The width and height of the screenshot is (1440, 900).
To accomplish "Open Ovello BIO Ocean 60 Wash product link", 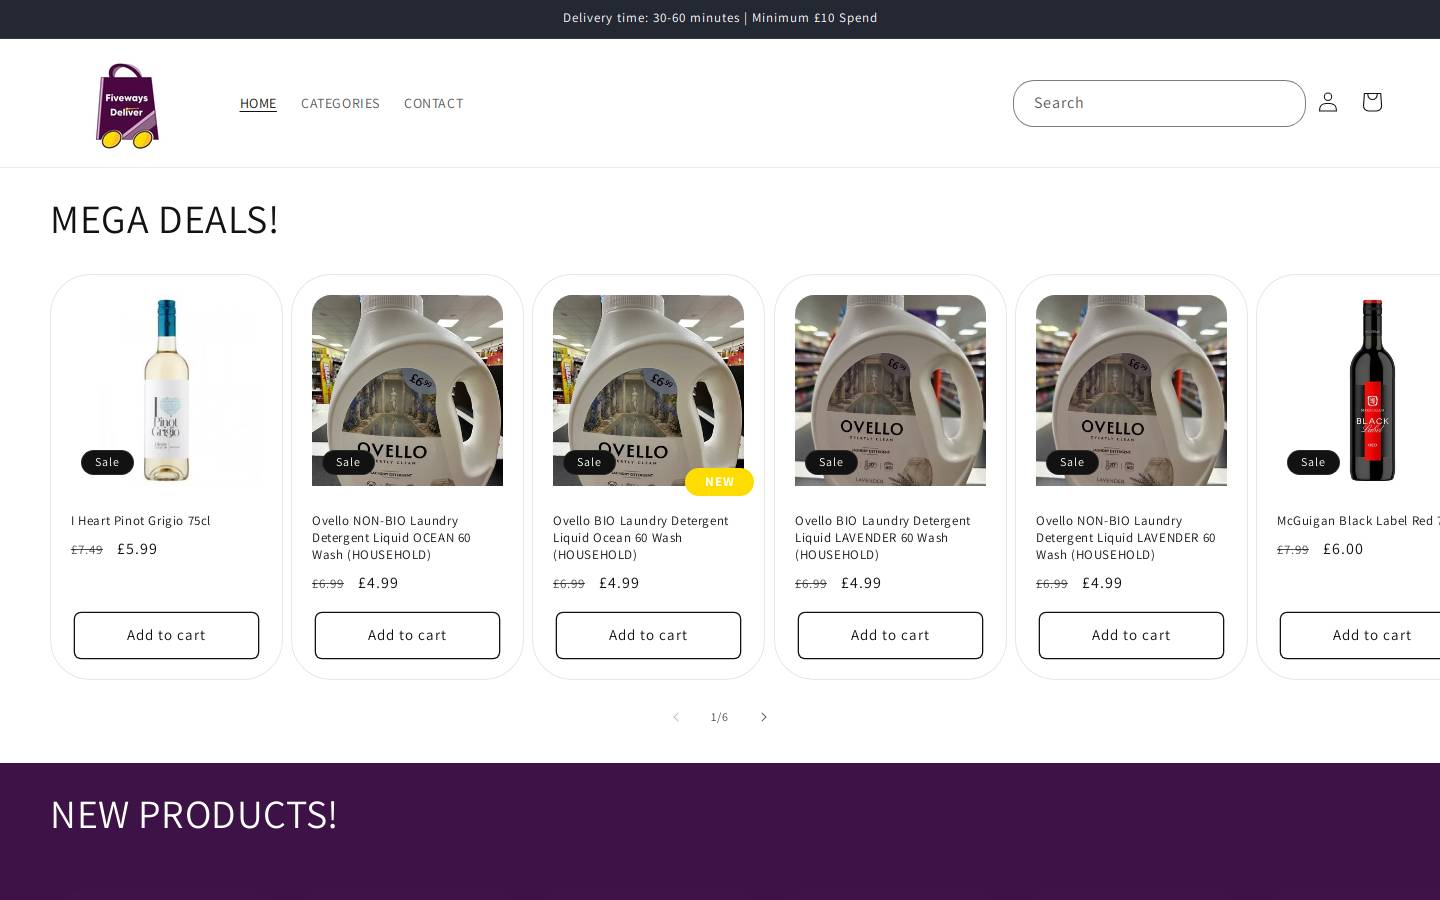I will pos(641,538).
